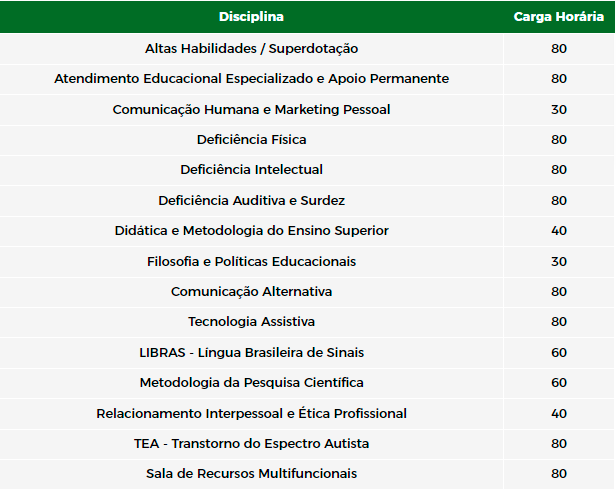Image resolution: width=616 pixels, height=490 pixels.
Task: Click the 40 hours value for Didática
Action: click(559, 231)
